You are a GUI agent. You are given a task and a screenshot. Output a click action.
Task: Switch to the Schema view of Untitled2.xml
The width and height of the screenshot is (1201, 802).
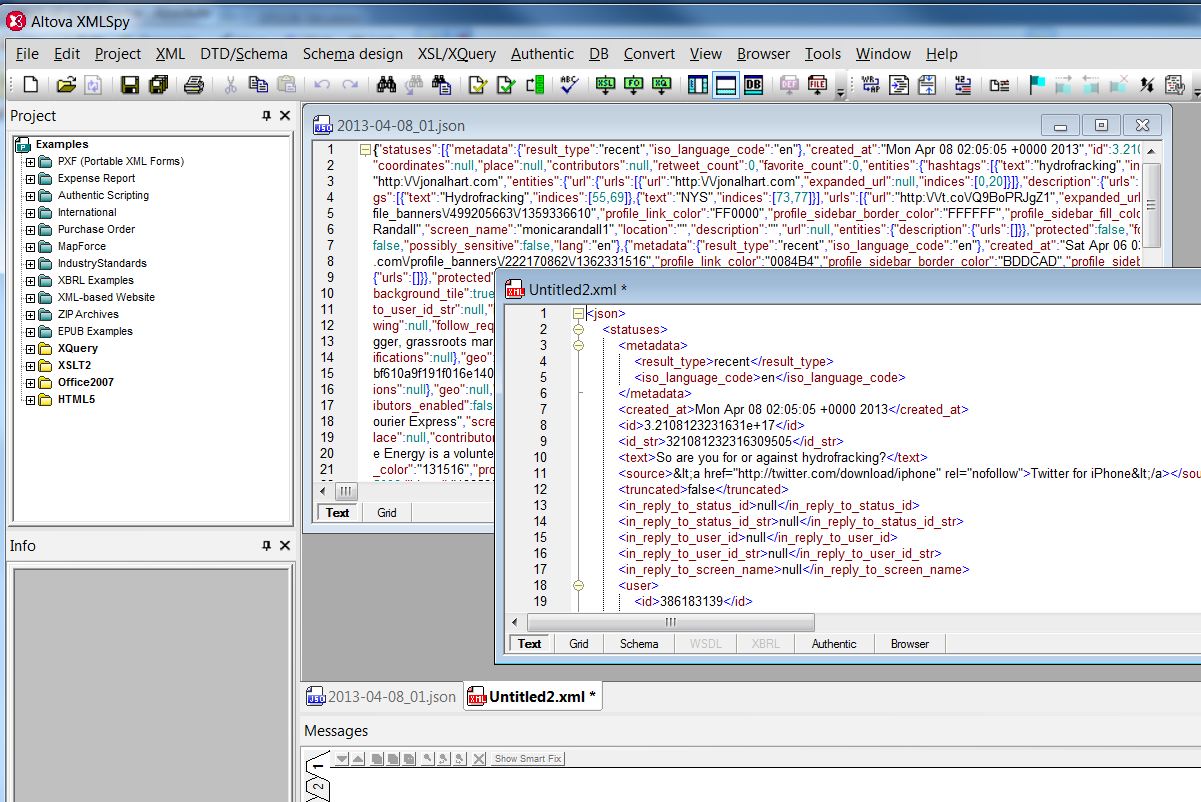click(x=639, y=643)
